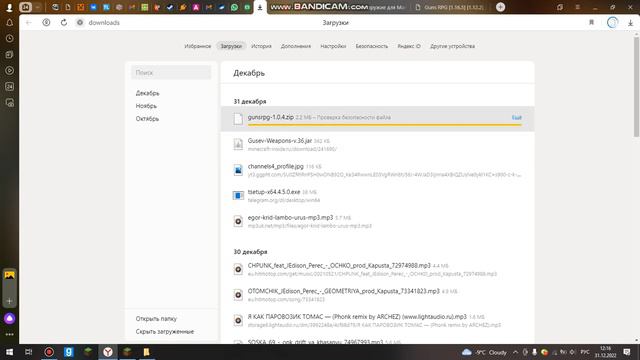
Task: Click Скрыть загруженные link
Action: coord(164,331)
